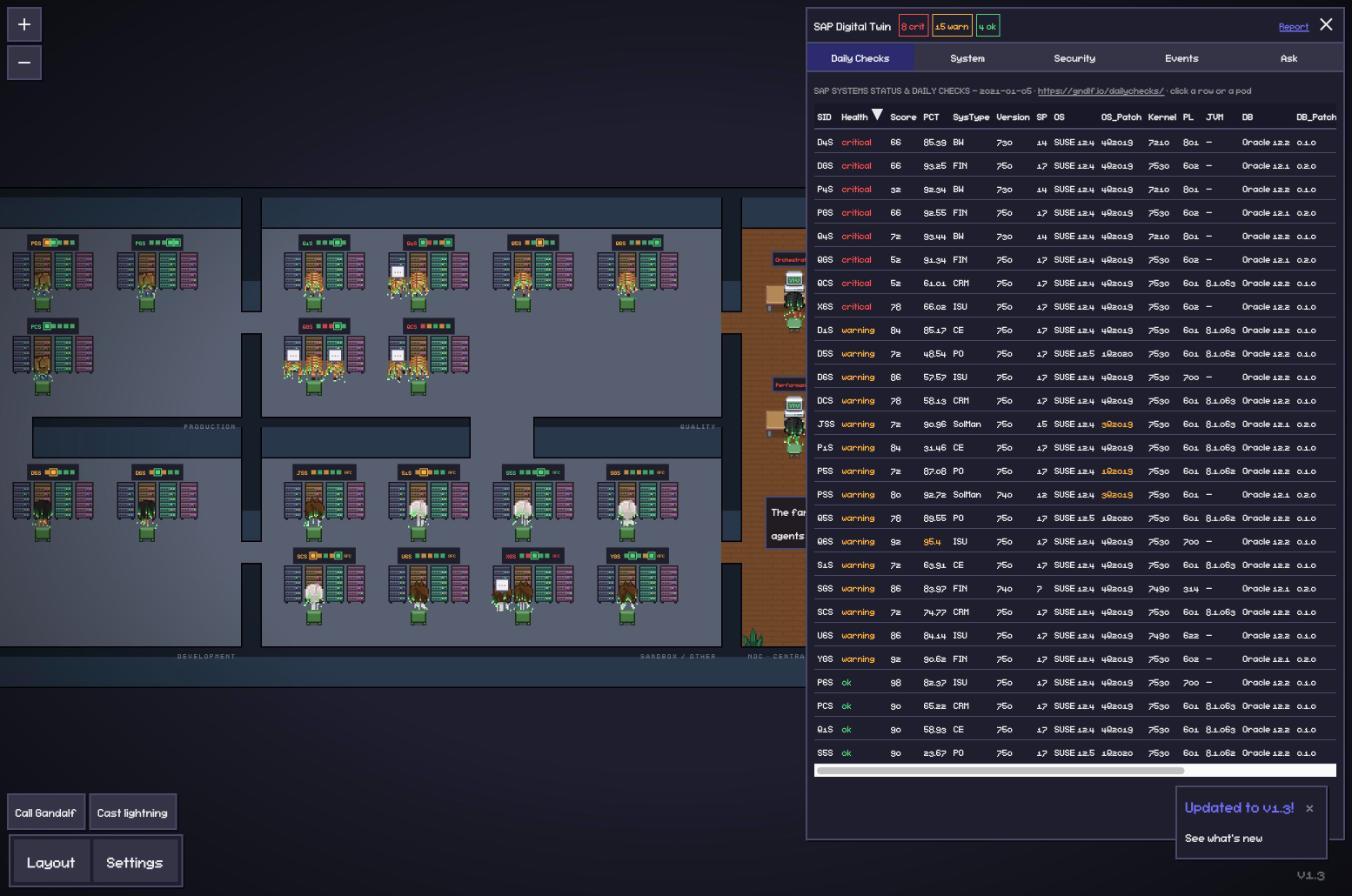Switch to the System tab
The image size is (1352, 896).
click(x=967, y=58)
